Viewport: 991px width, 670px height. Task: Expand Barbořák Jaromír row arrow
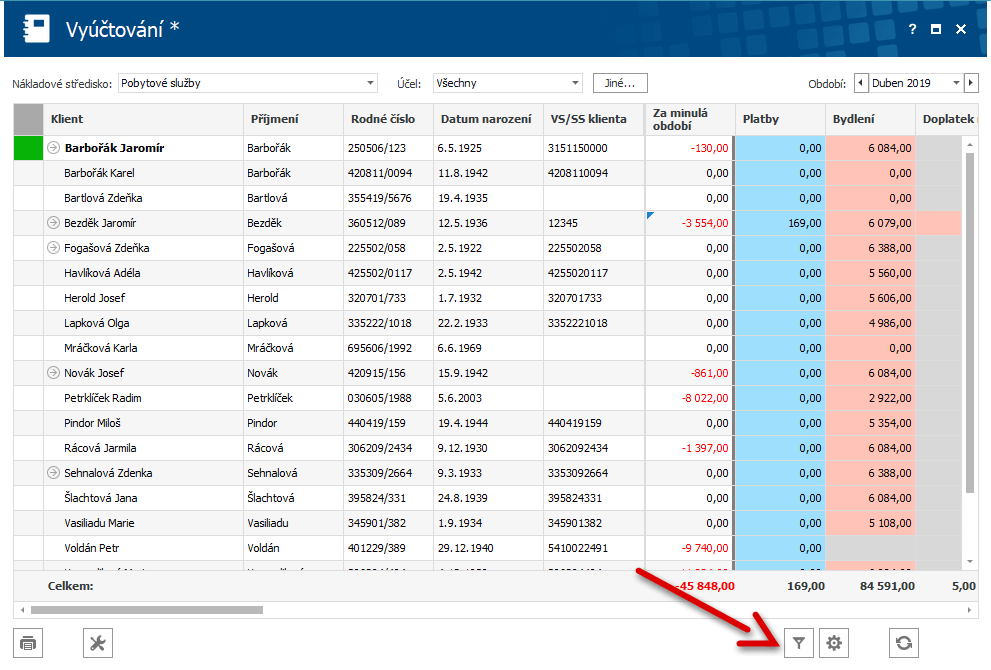point(54,148)
